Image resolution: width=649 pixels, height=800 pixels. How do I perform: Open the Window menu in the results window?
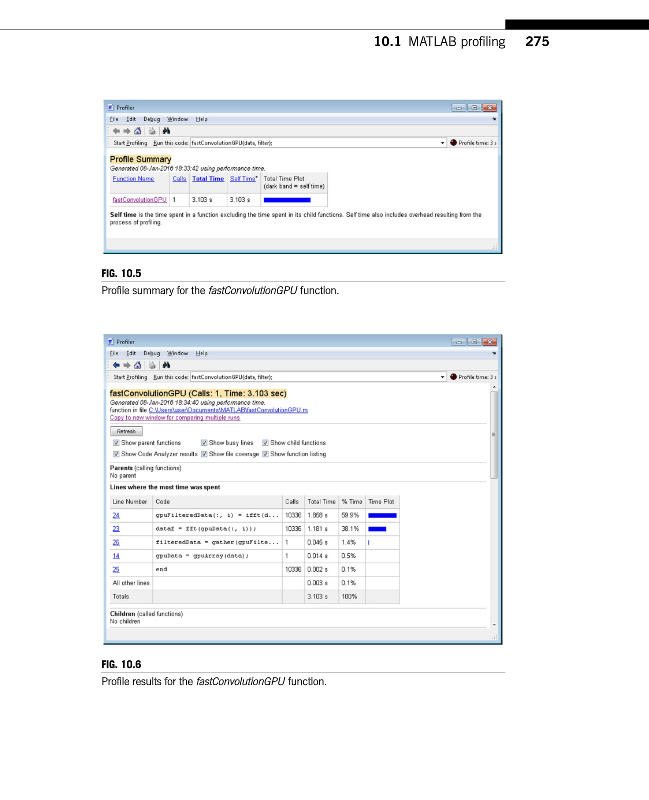177,354
